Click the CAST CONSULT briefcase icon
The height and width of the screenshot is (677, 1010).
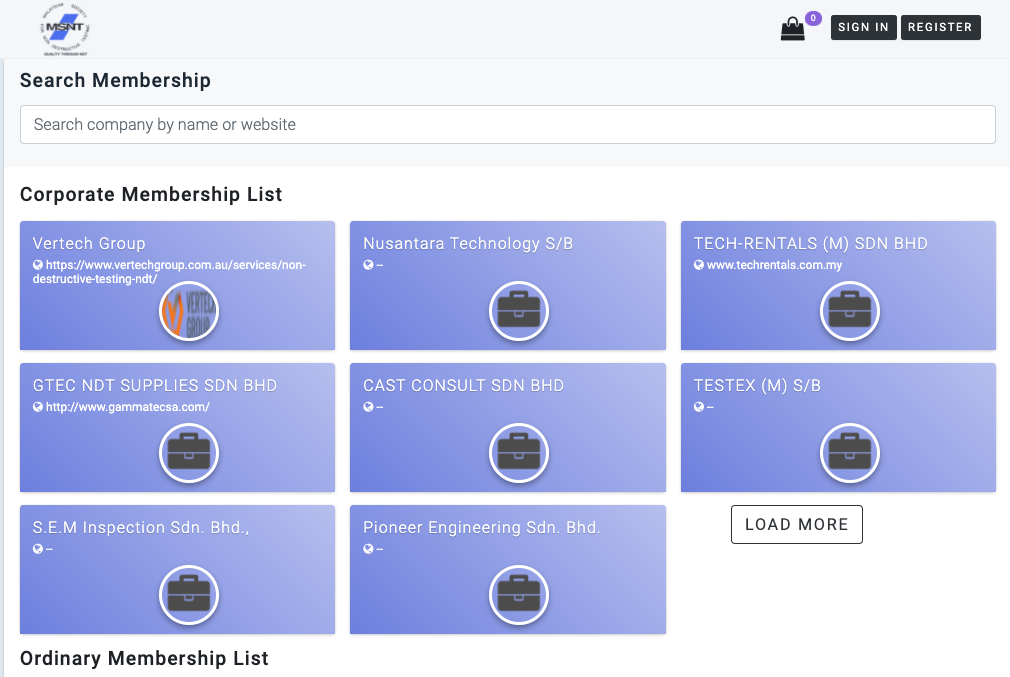click(519, 453)
